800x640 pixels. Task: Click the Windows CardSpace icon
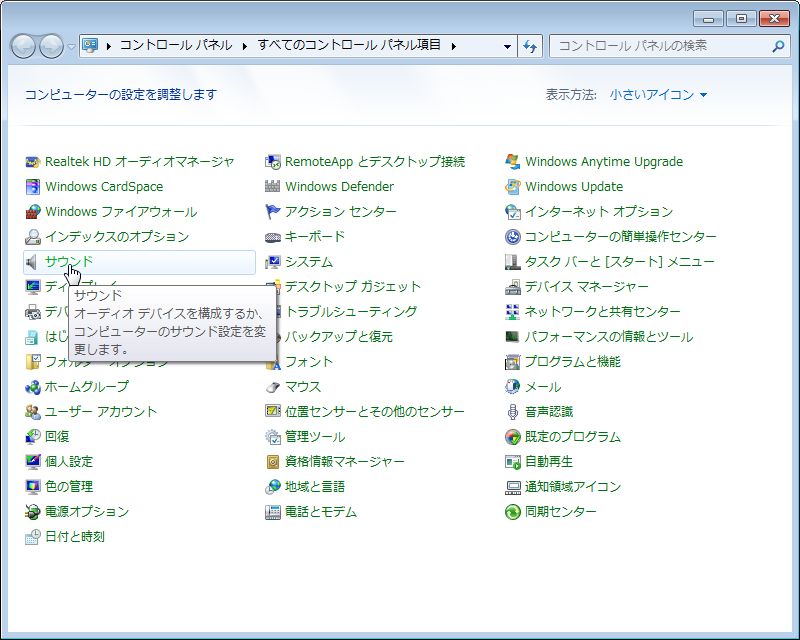[x=33, y=187]
